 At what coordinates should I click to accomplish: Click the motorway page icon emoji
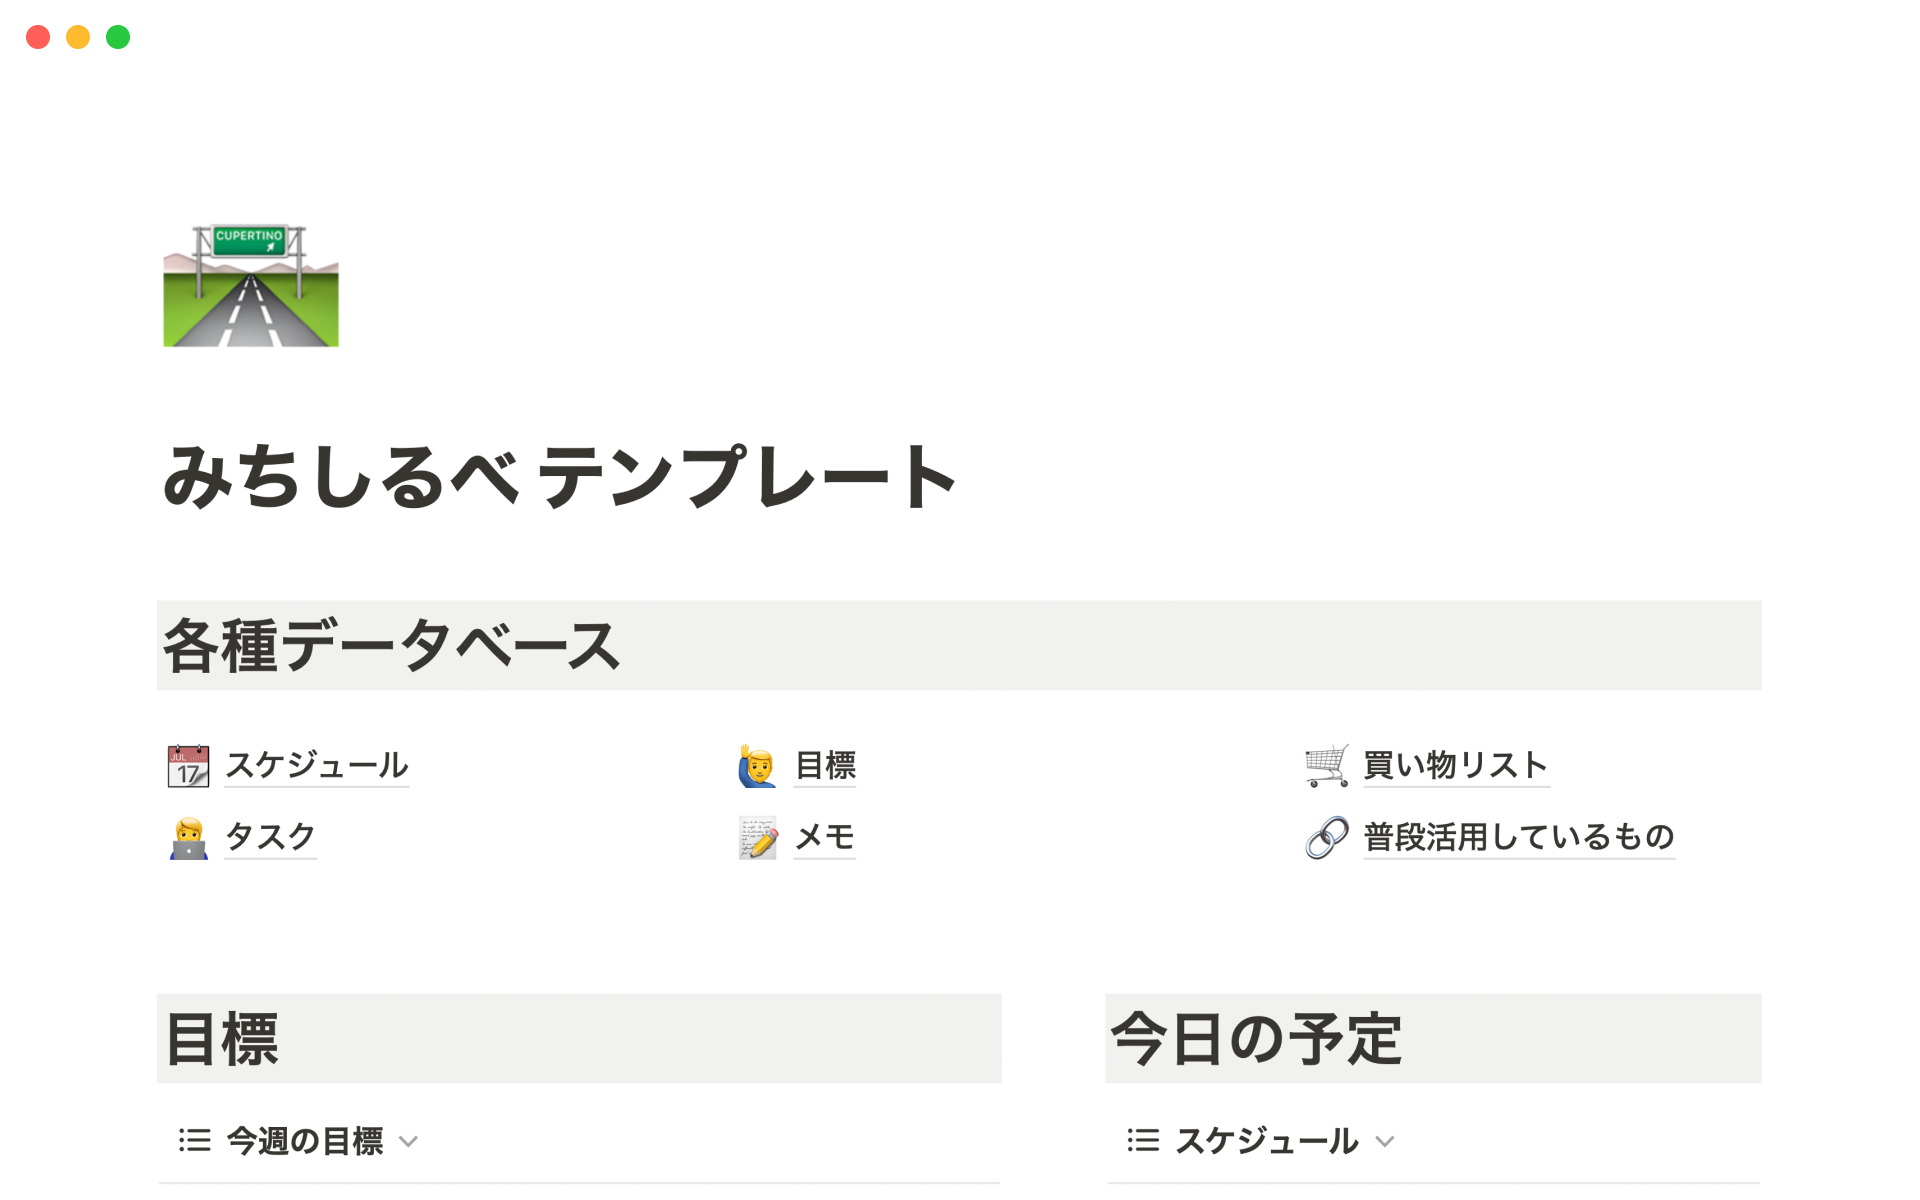click(x=251, y=287)
